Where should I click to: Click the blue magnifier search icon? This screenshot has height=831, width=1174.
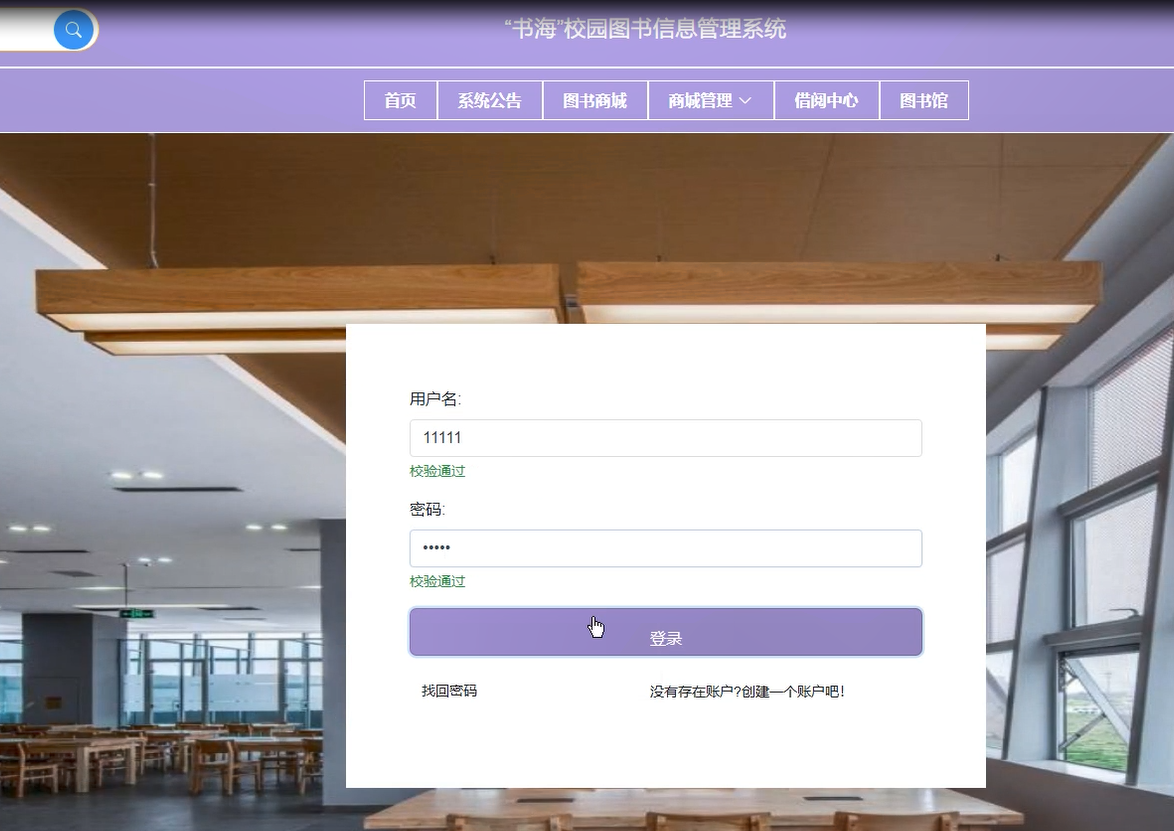[73, 30]
